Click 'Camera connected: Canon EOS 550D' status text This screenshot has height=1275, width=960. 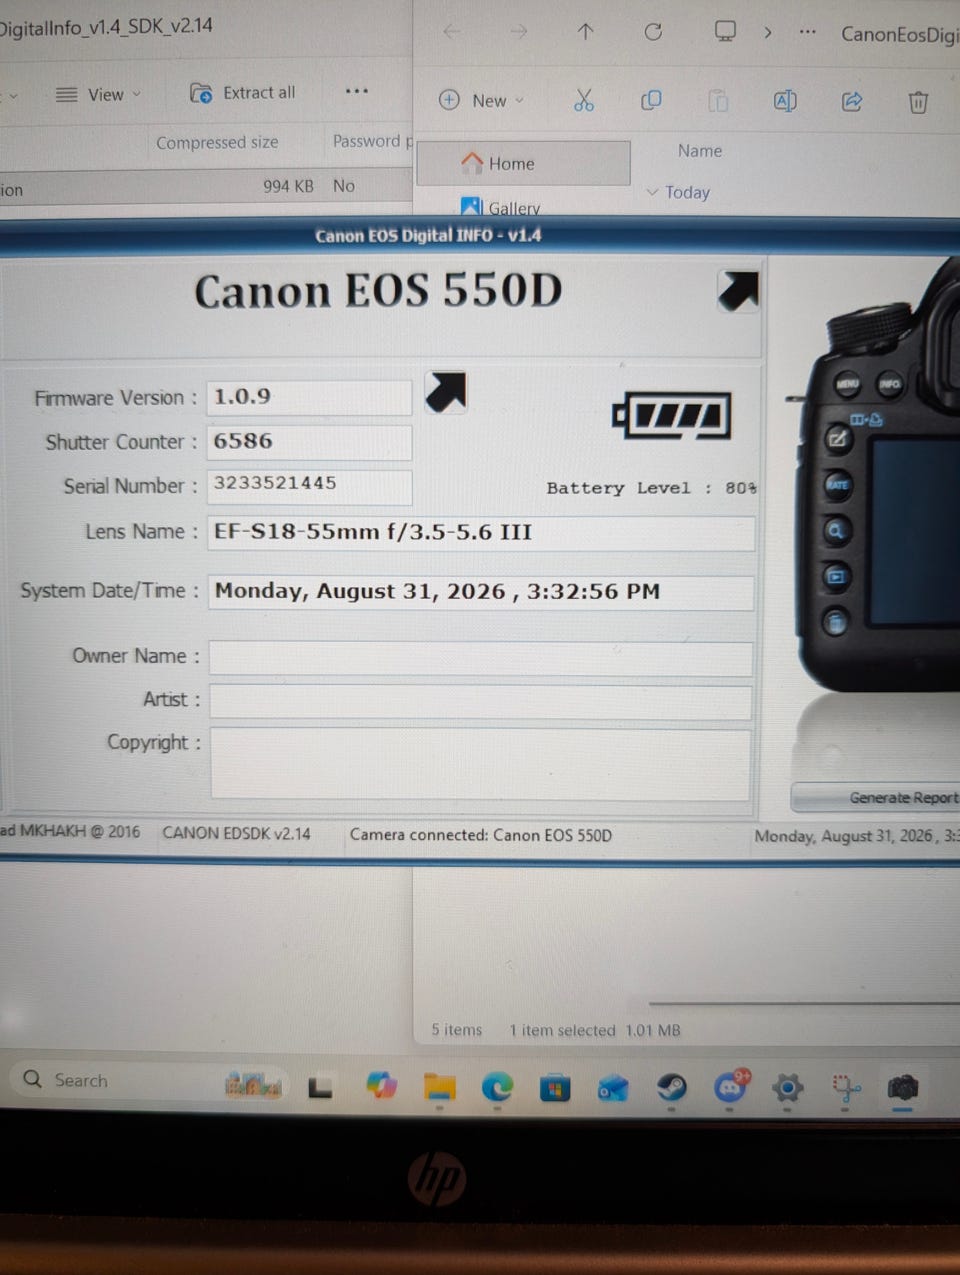(481, 835)
